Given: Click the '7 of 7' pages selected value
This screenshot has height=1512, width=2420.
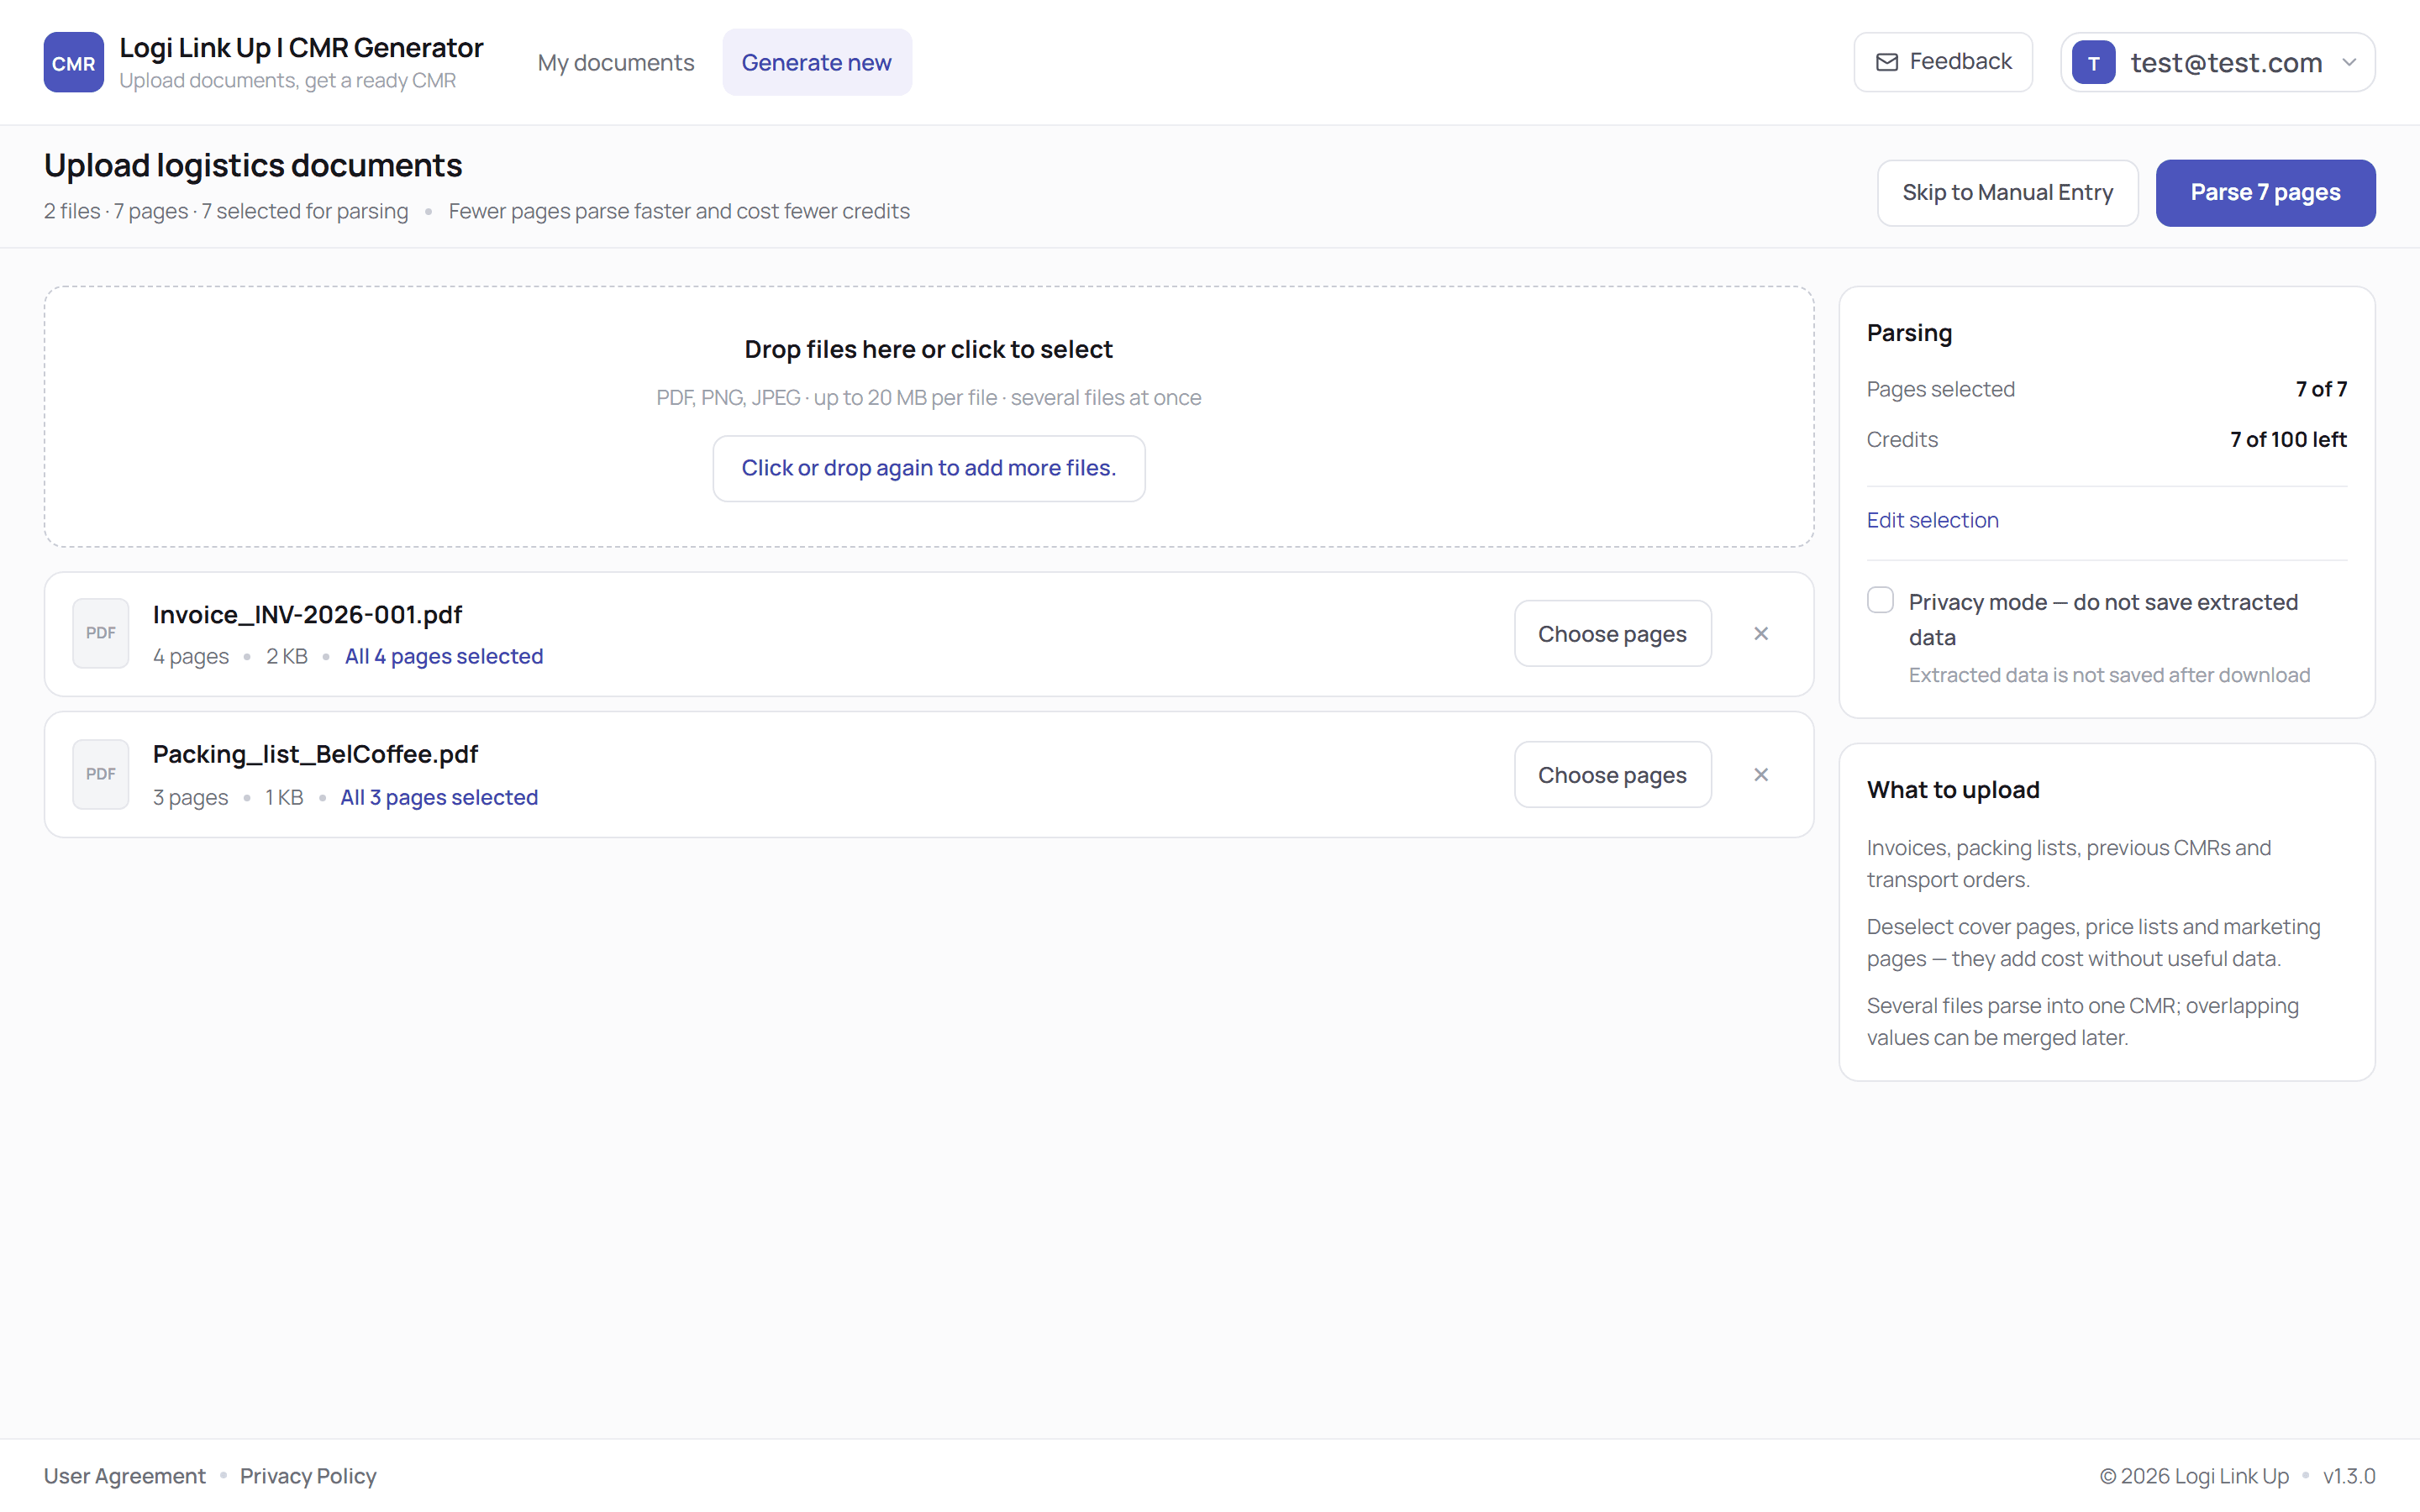Looking at the screenshot, I should (x=2321, y=389).
